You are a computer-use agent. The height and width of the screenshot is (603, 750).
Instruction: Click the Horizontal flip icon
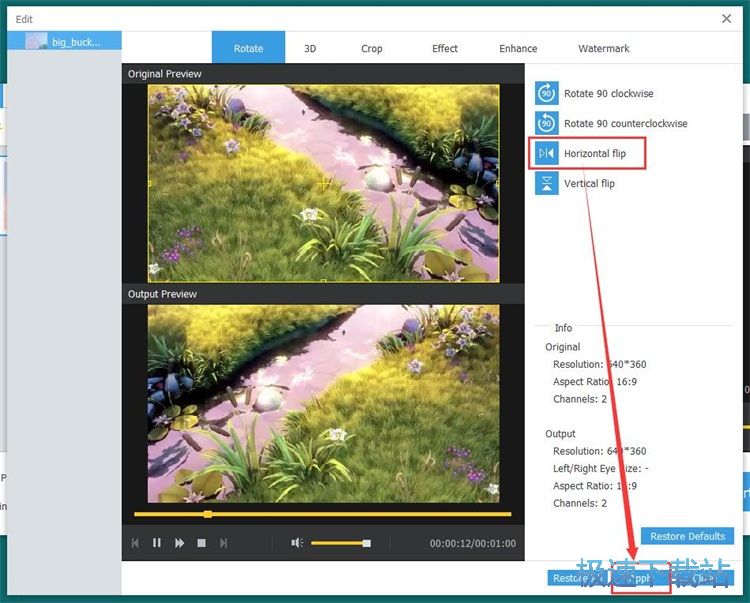(x=546, y=153)
